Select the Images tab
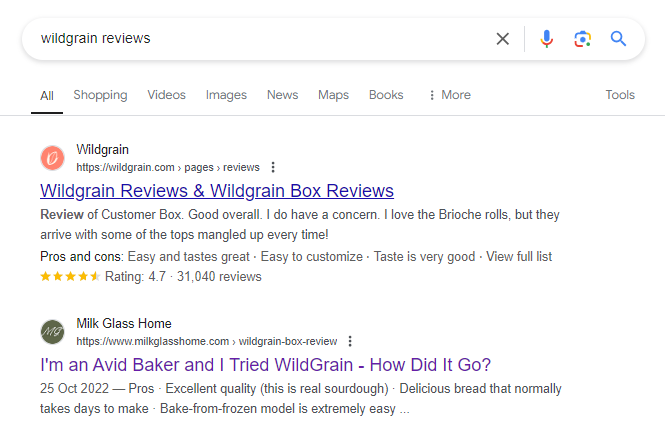Viewport: 665px width, 447px height. (226, 95)
